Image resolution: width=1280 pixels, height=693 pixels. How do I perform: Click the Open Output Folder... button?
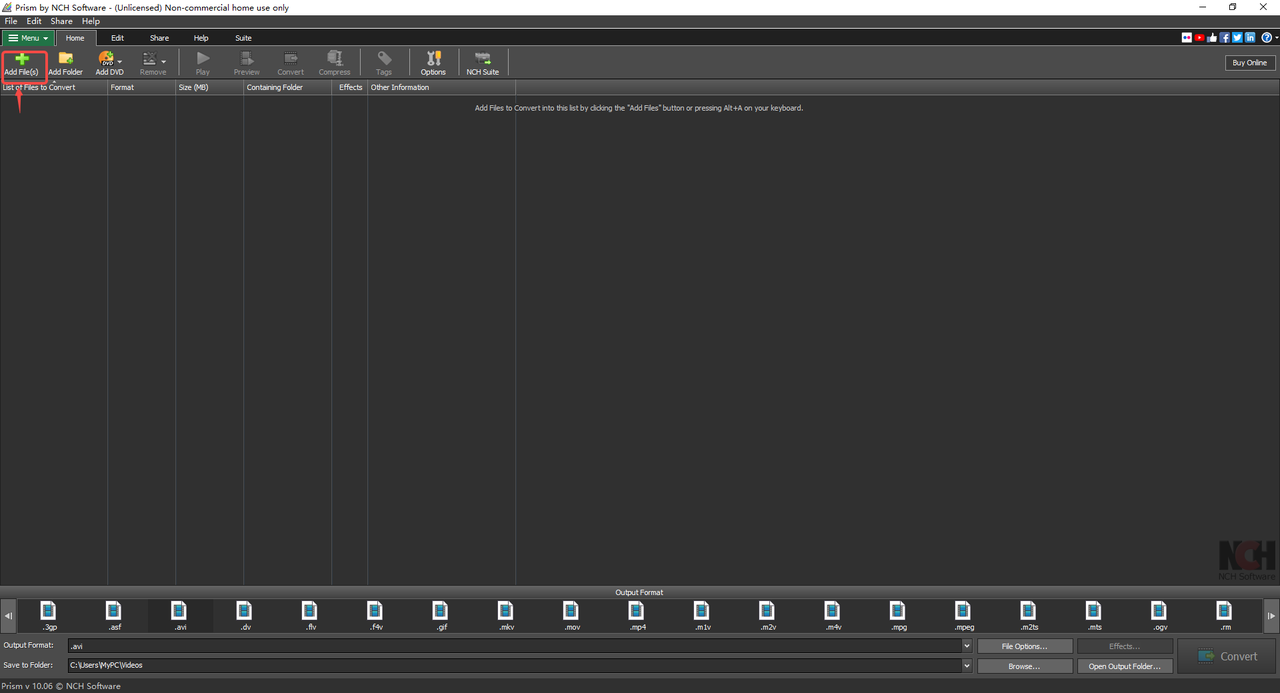click(x=1125, y=666)
